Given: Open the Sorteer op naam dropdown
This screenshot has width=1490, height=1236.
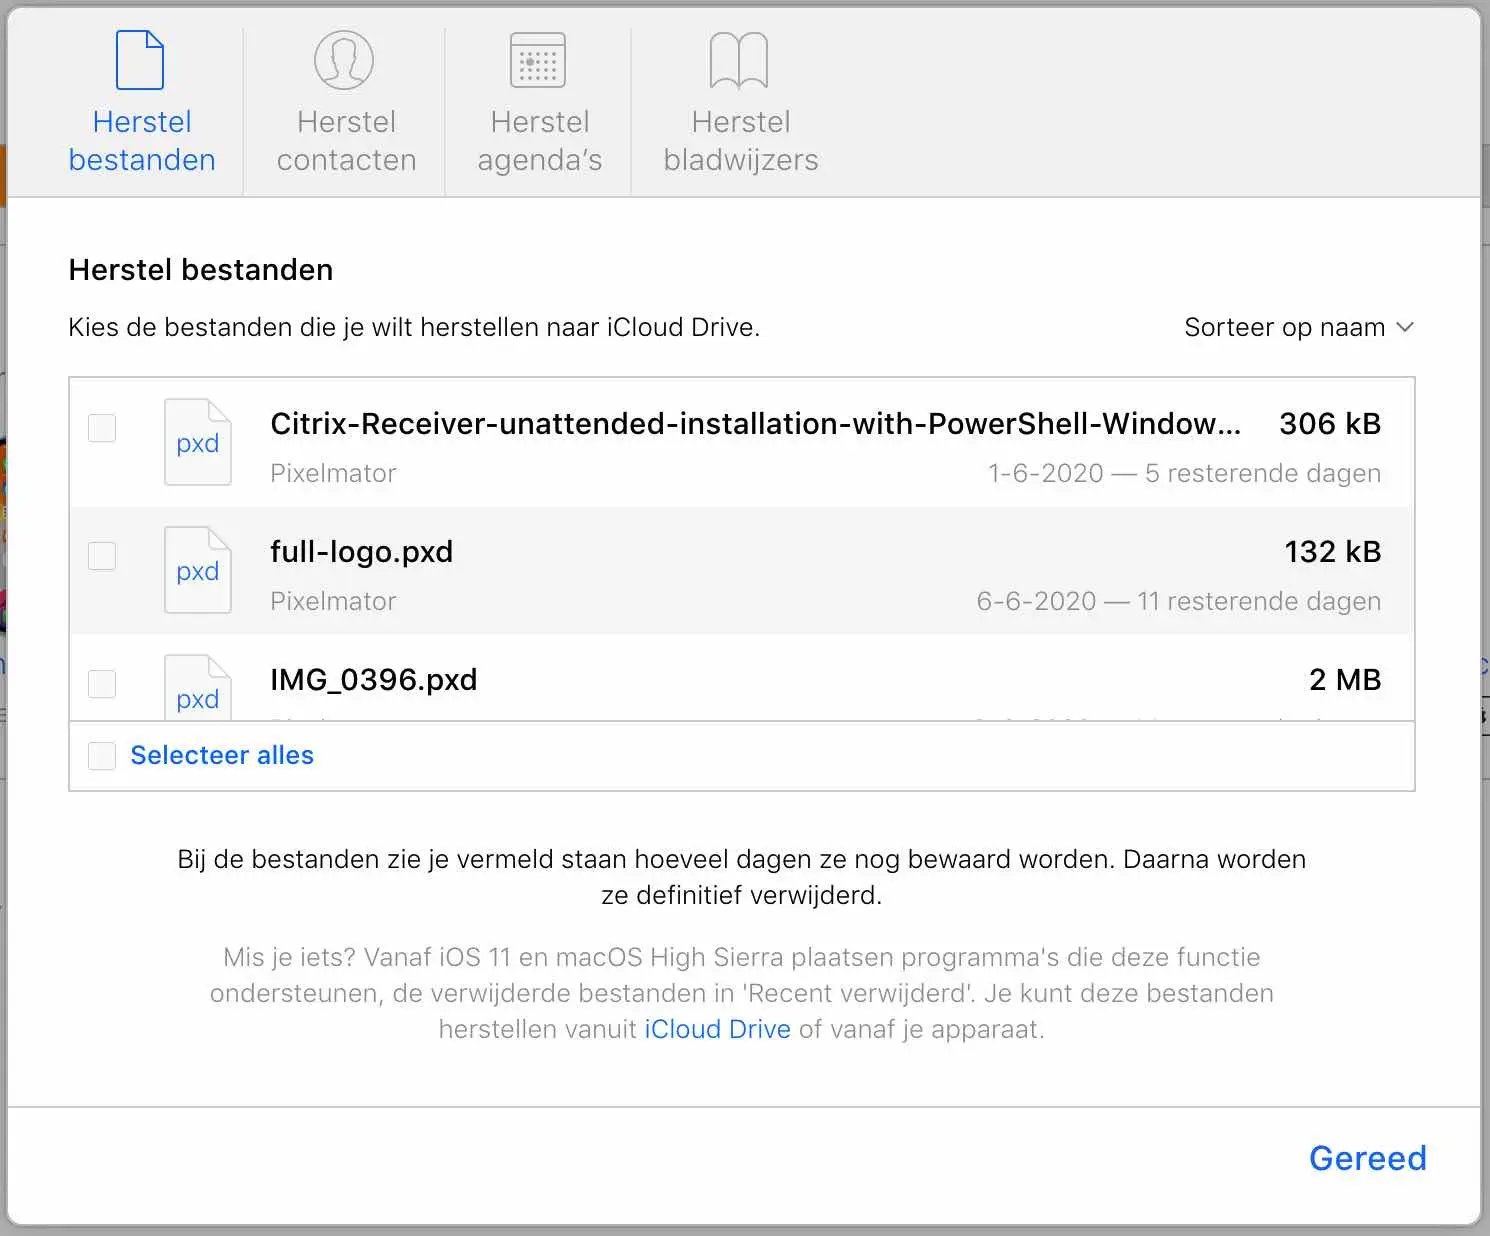Looking at the screenshot, I should 1299,327.
